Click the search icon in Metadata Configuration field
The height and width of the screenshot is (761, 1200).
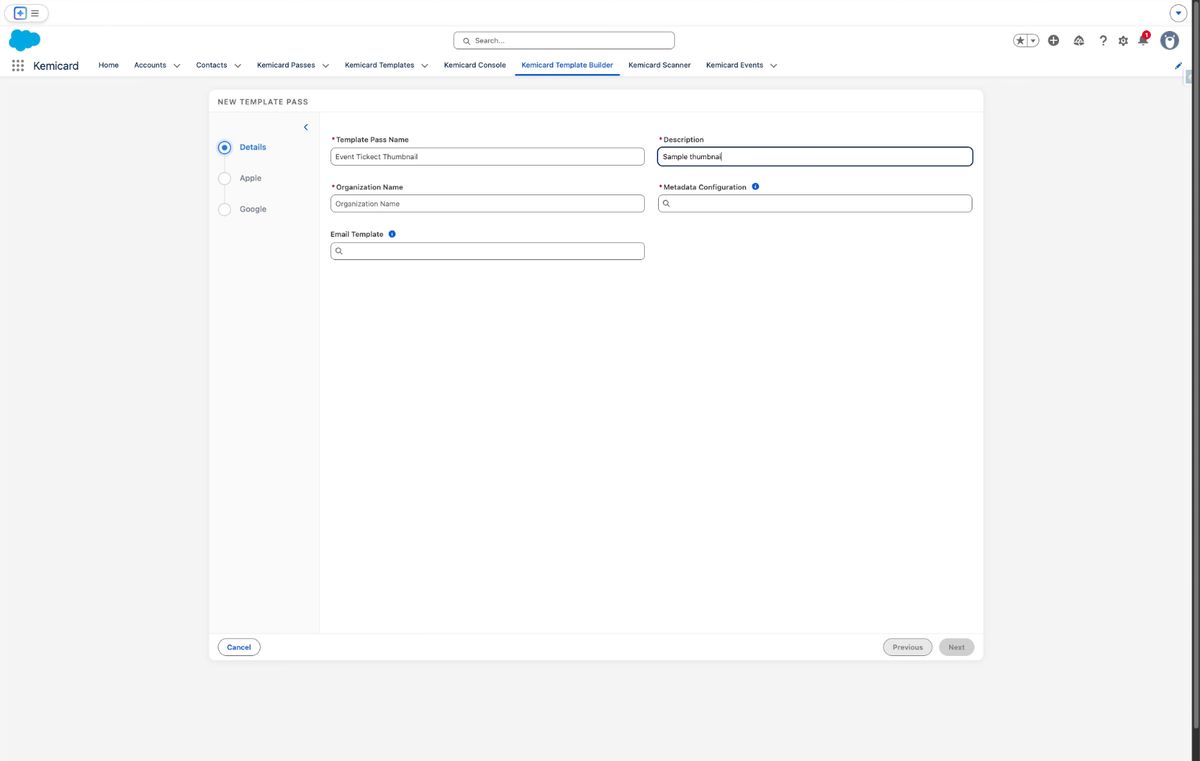tap(667, 204)
